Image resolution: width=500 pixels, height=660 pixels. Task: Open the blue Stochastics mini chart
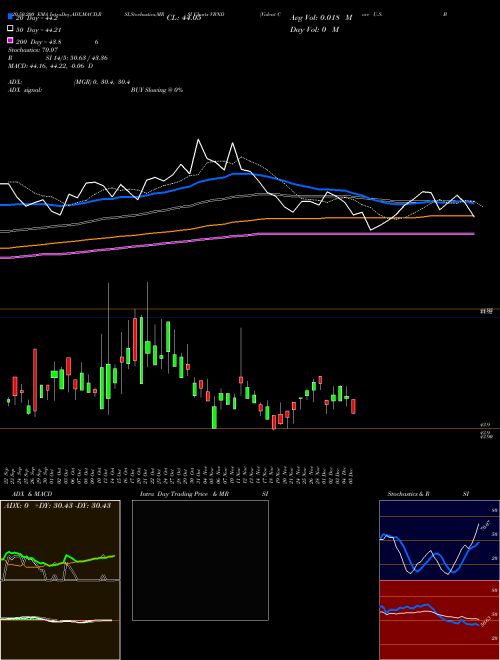tap(439, 540)
